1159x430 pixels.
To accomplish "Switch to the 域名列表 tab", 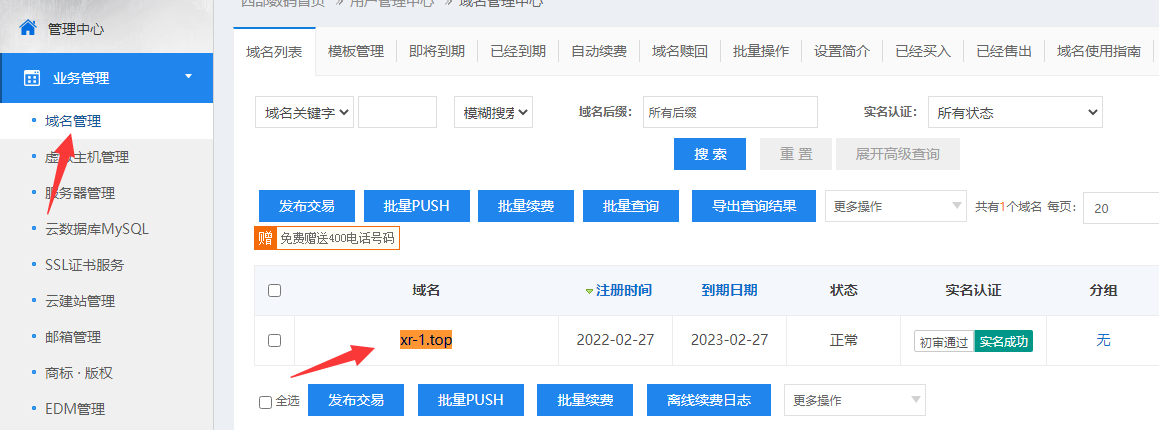I will [x=274, y=52].
